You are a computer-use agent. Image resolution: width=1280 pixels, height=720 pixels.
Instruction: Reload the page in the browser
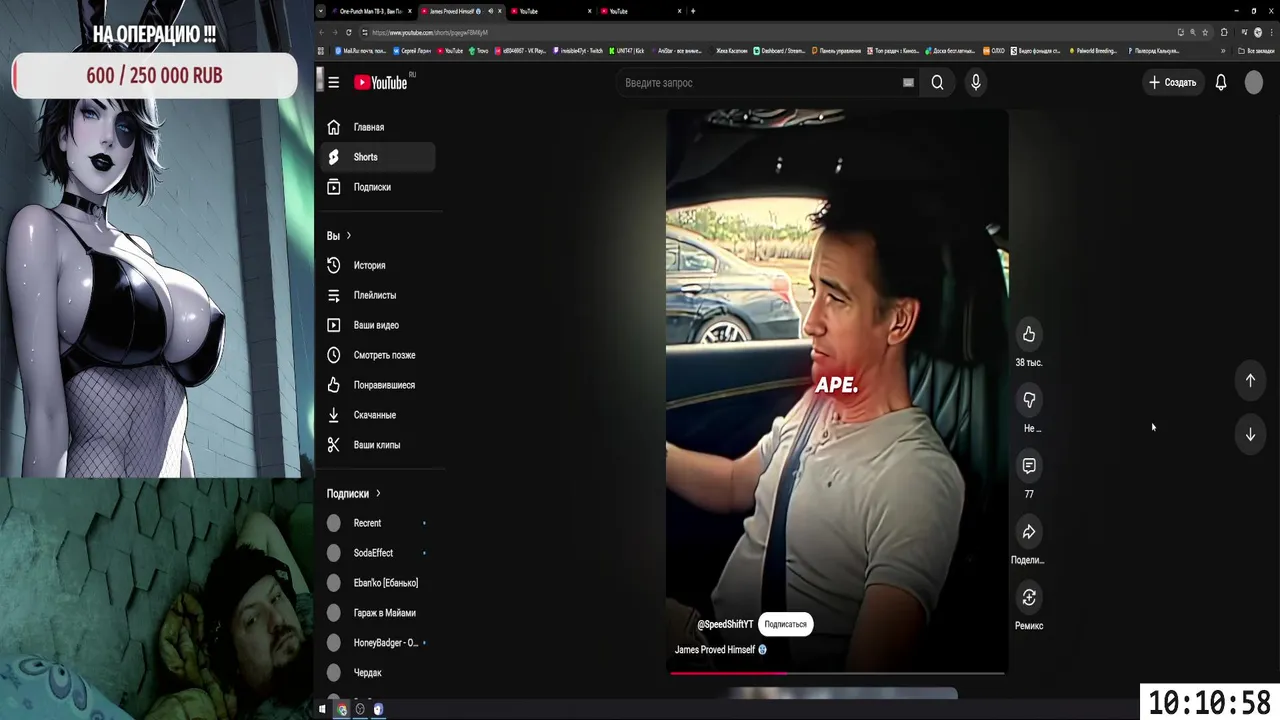pos(350,32)
